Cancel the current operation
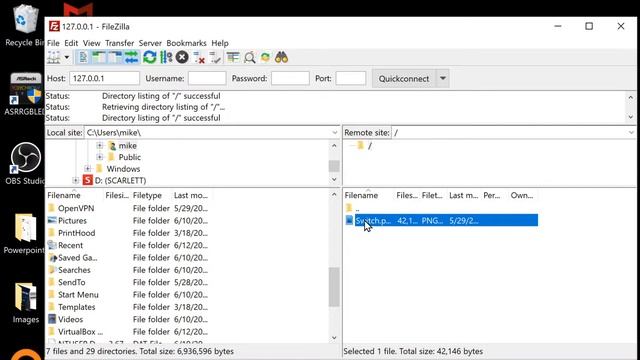The width and height of the screenshot is (640, 360). pos(182,58)
